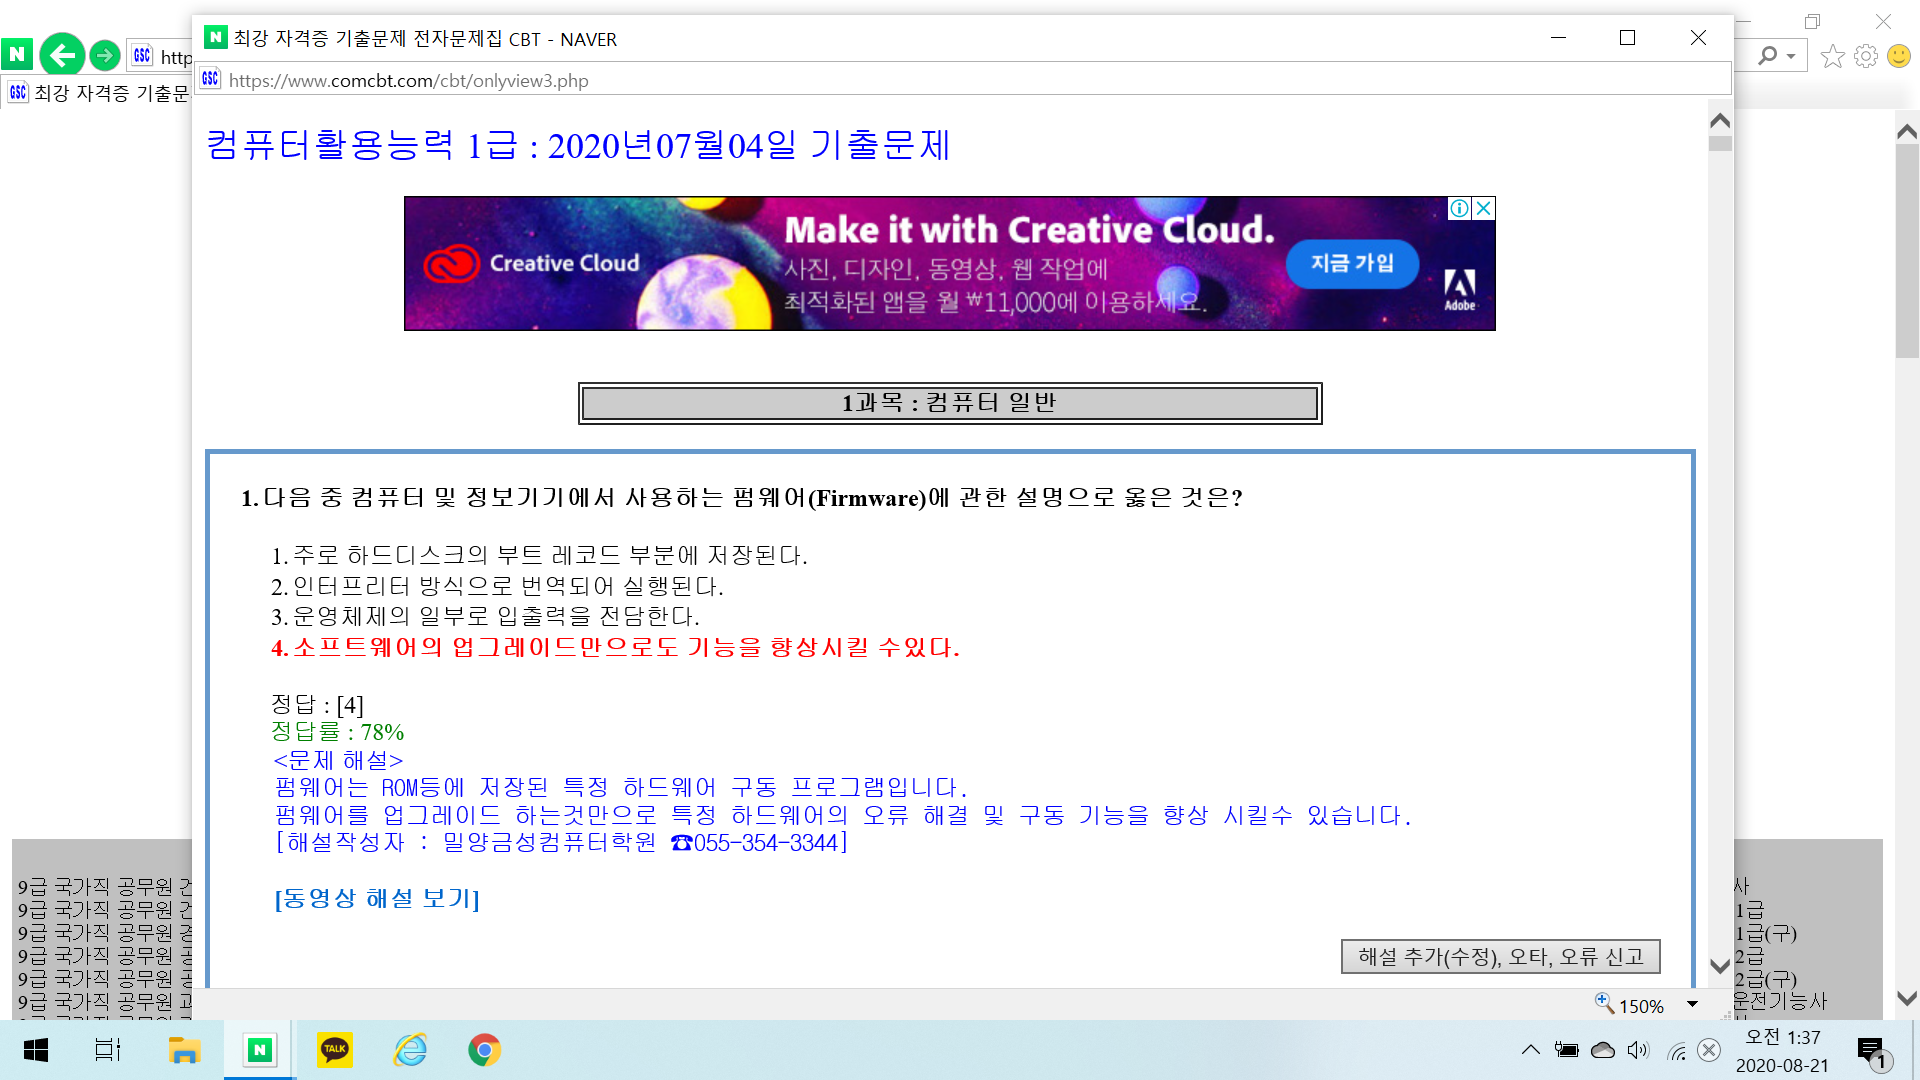This screenshot has height=1080, width=1920.
Task: Expand the search box dropdown arrow
Action: pos(1791,56)
